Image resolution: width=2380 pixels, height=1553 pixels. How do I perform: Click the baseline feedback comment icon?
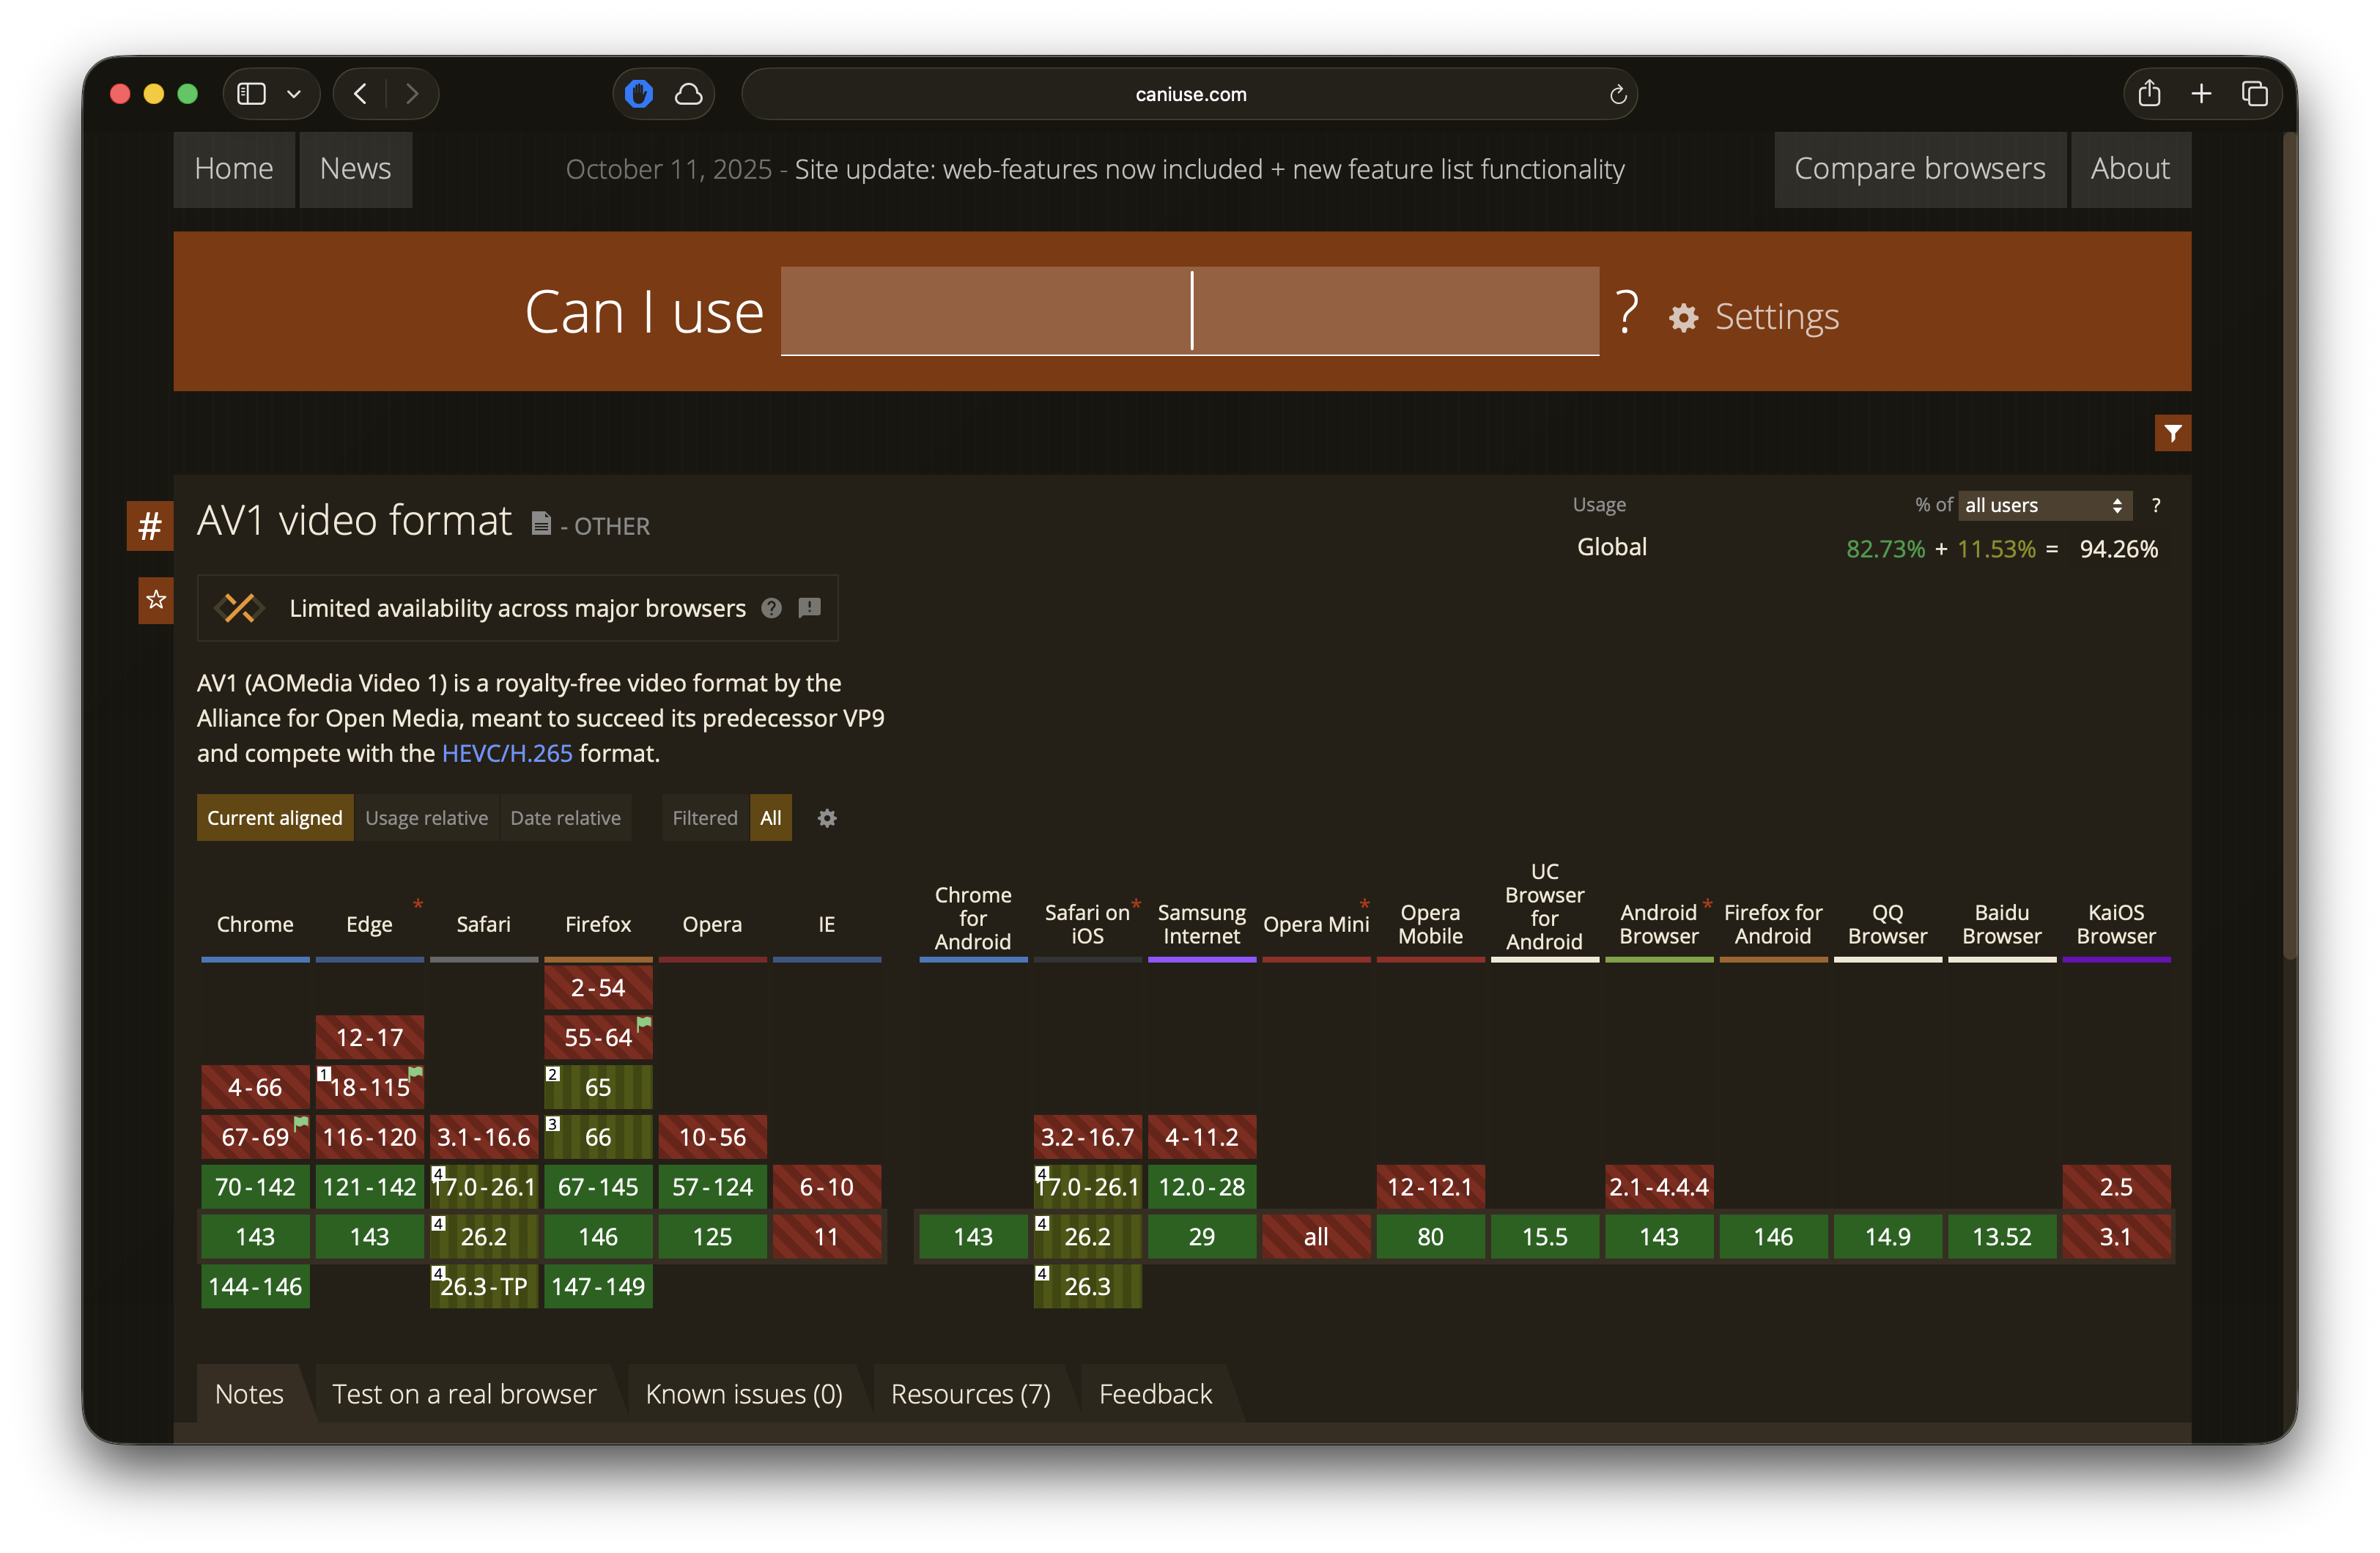point(810,608)
